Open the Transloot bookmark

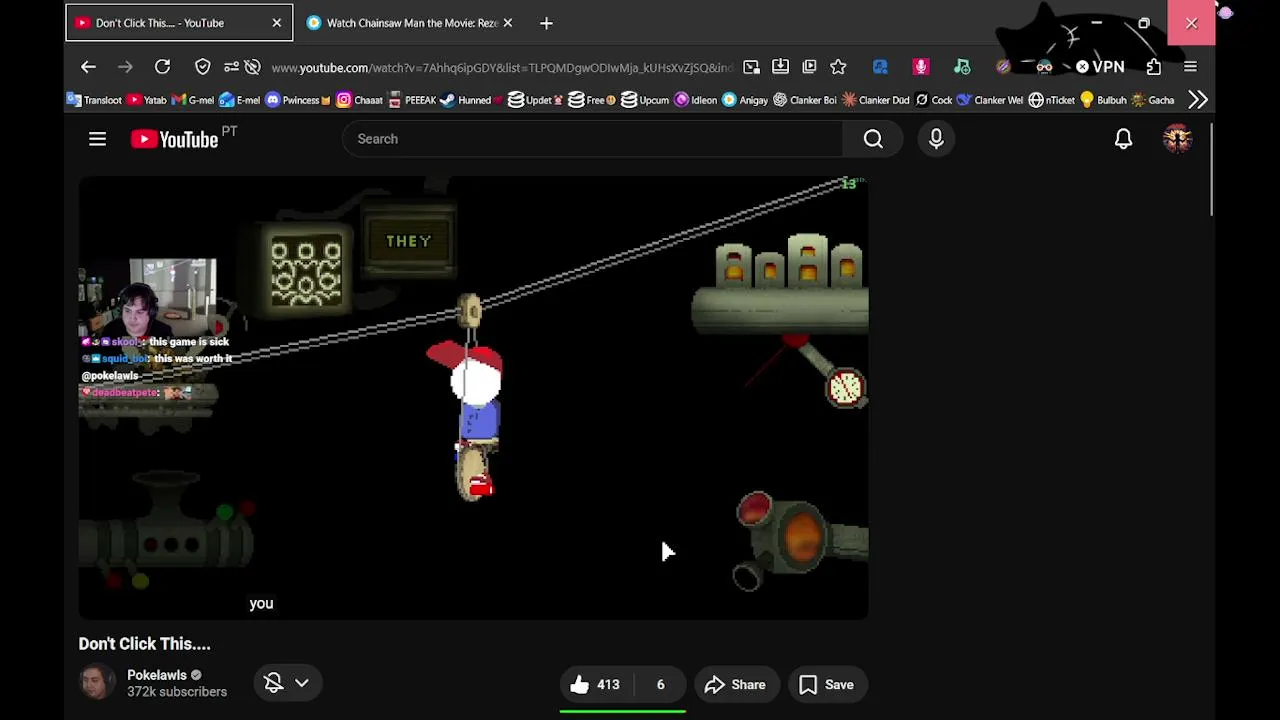pos(94,100)
